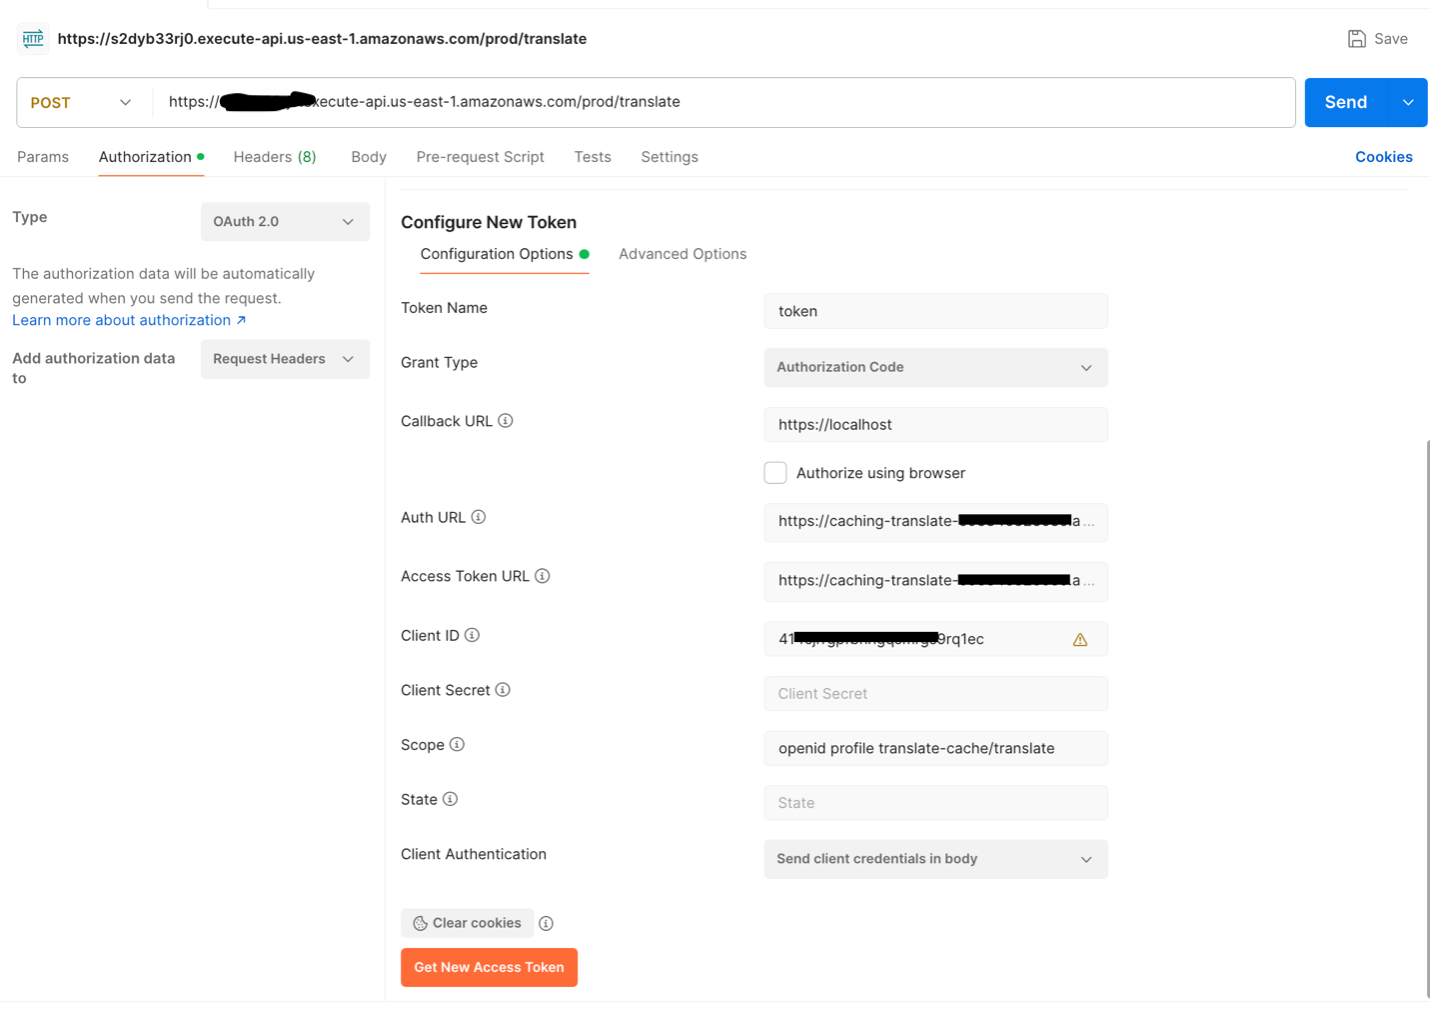
Task: Click the info icon next to Client Secret
Action: 503,690
